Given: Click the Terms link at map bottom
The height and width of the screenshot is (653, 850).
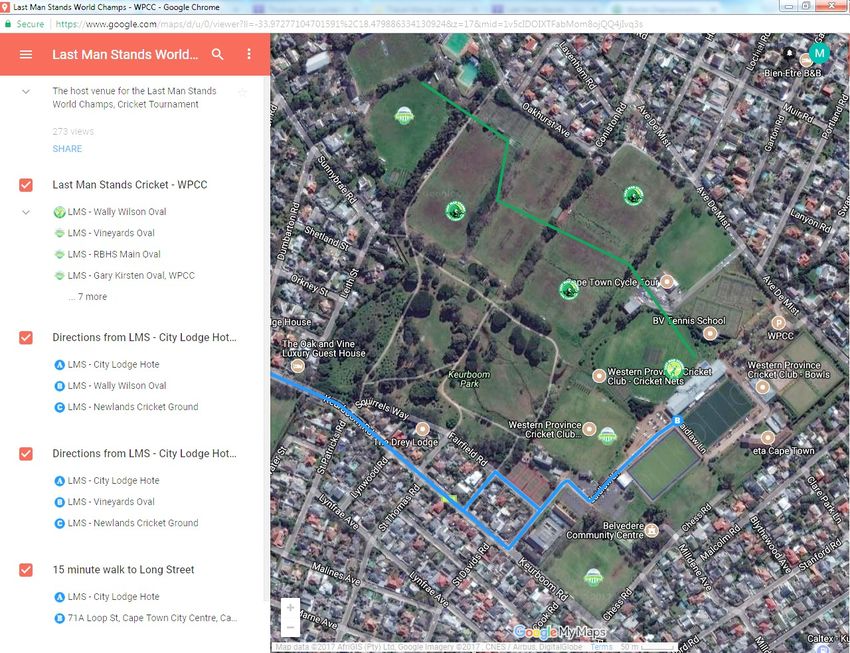Looking at the screenshot, I should (x=601, y=647).
